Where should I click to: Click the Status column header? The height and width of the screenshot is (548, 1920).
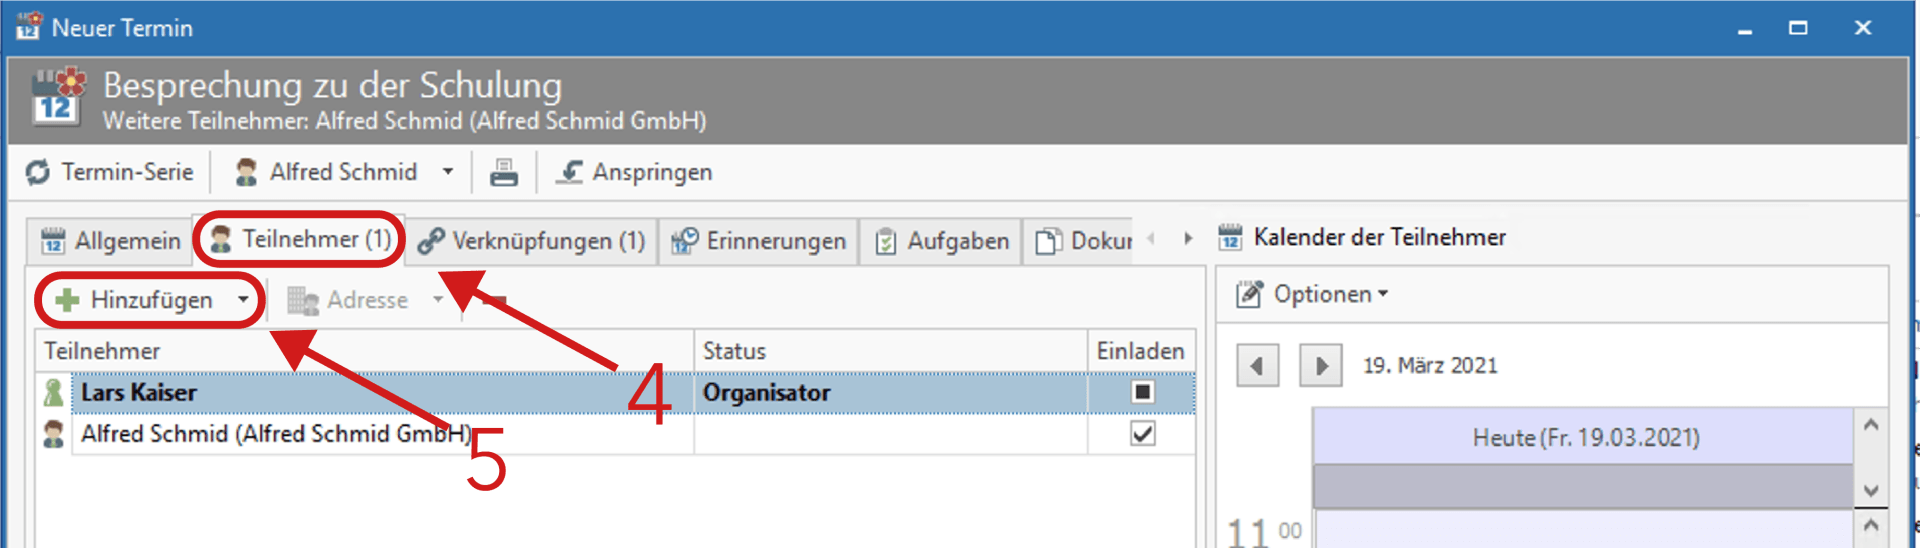[891, 351]
